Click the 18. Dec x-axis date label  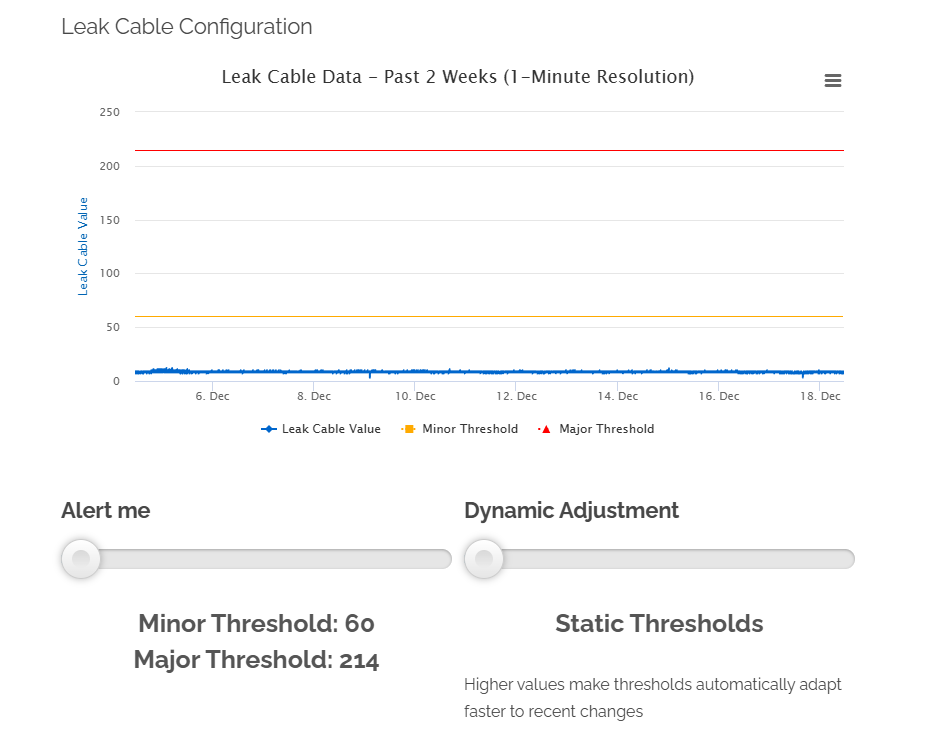(x=819, y=396)
